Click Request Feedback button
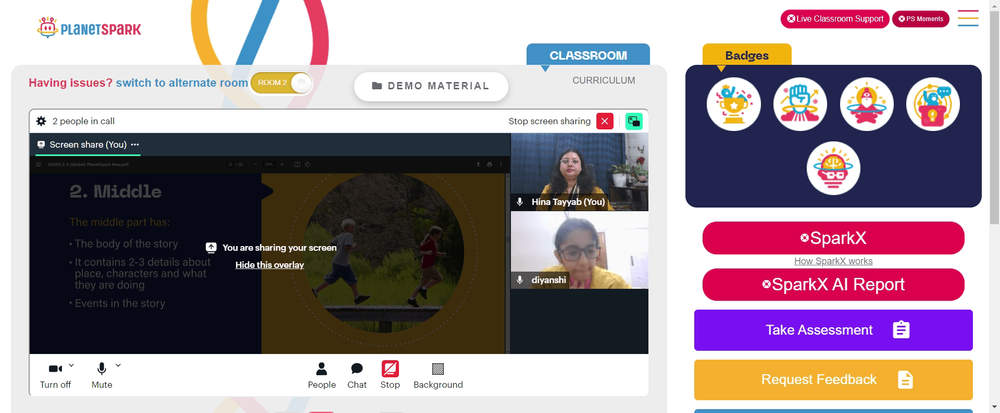 tap(833, 380)
